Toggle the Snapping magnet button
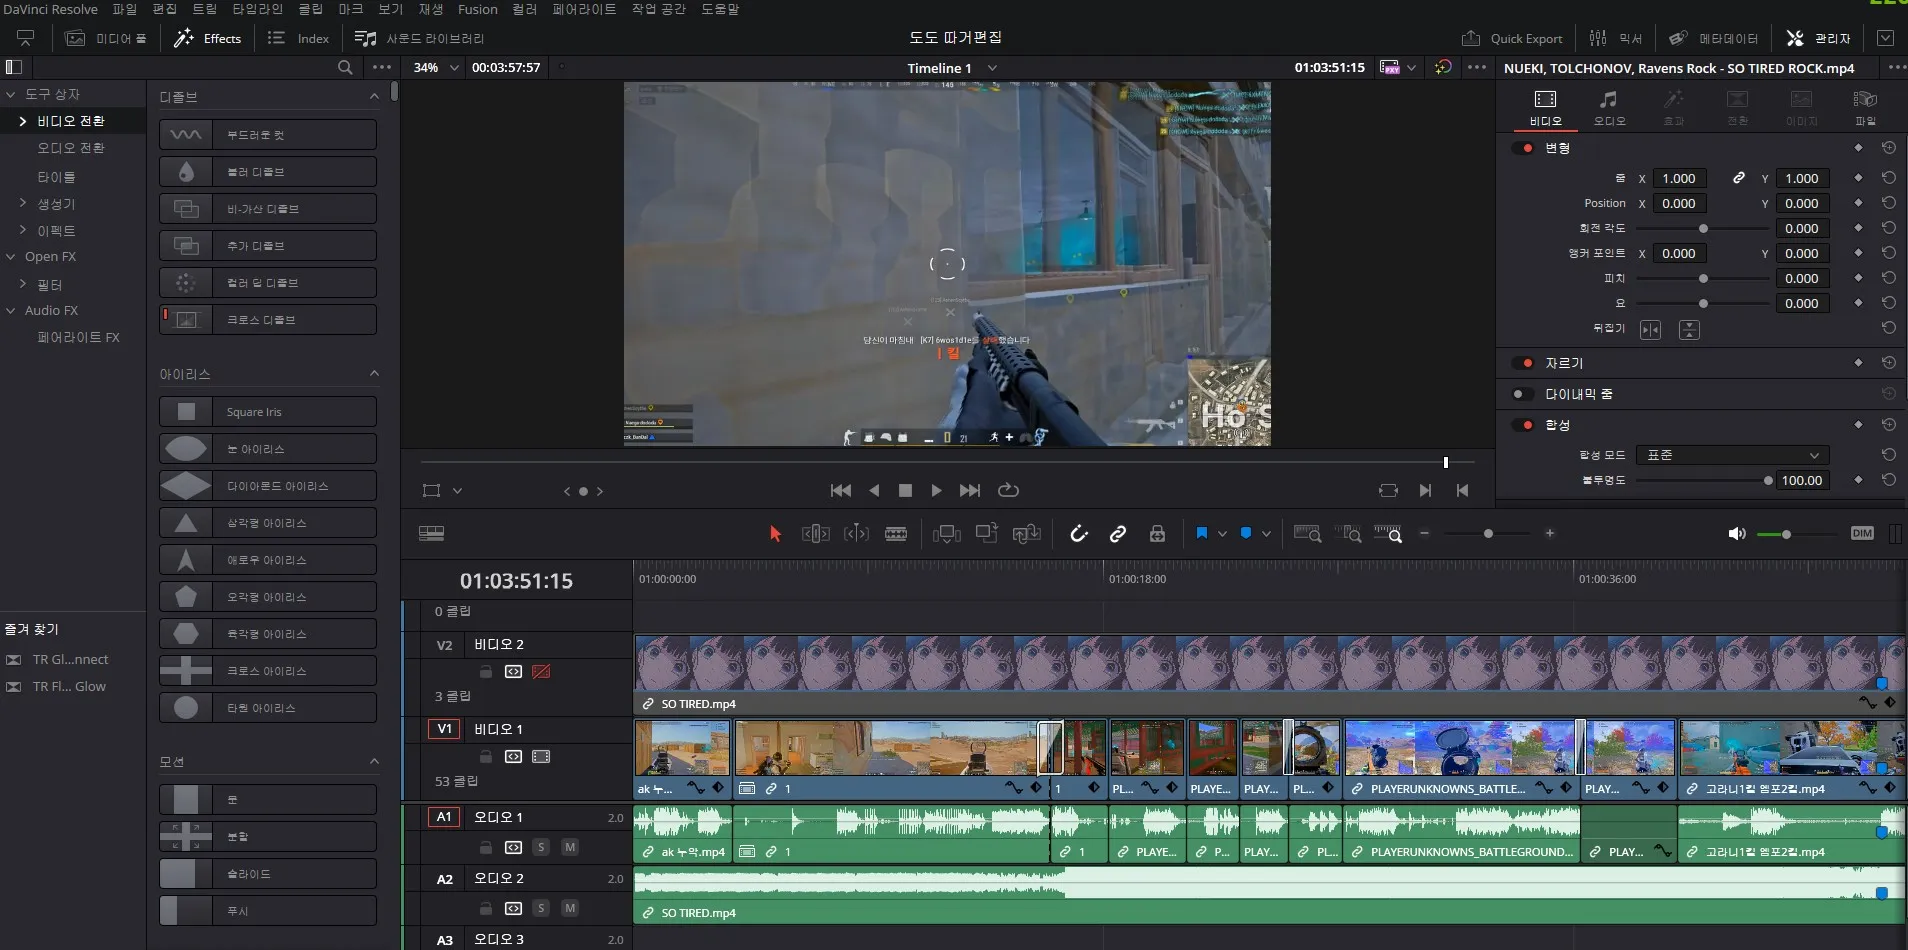Image resolution: width=1908 pixels, height=950 pixels. coord(1079,534)
